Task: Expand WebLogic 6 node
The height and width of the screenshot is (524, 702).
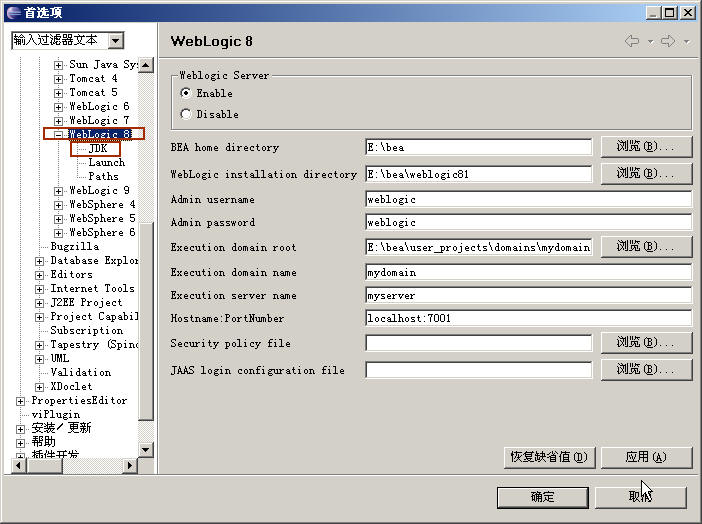Action: [x=58, y=107]
